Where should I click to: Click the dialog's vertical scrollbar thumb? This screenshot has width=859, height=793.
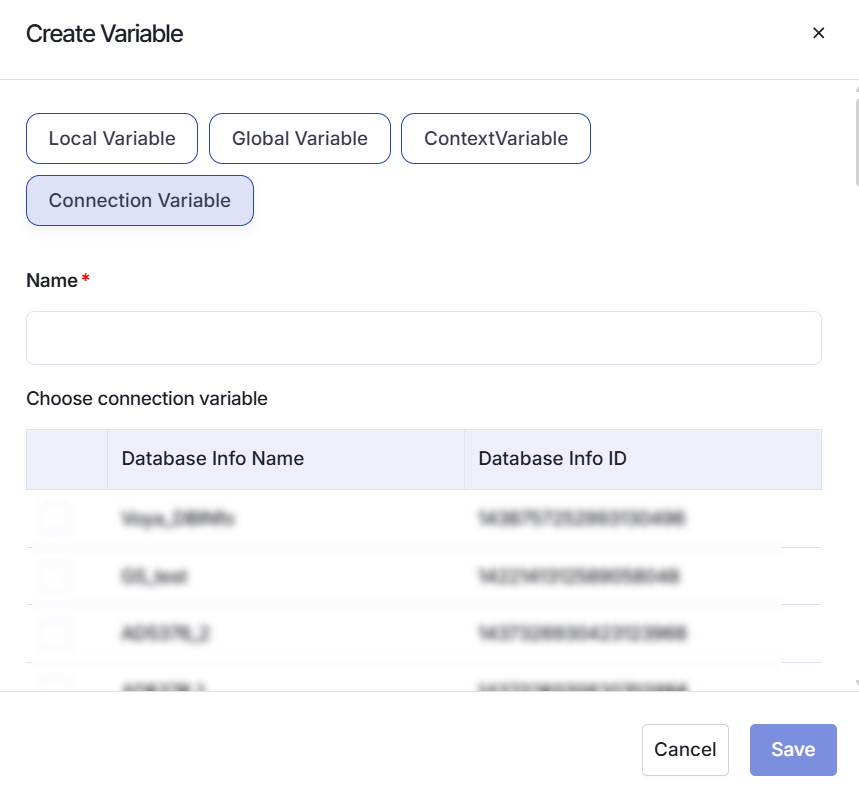pos(857,142)
